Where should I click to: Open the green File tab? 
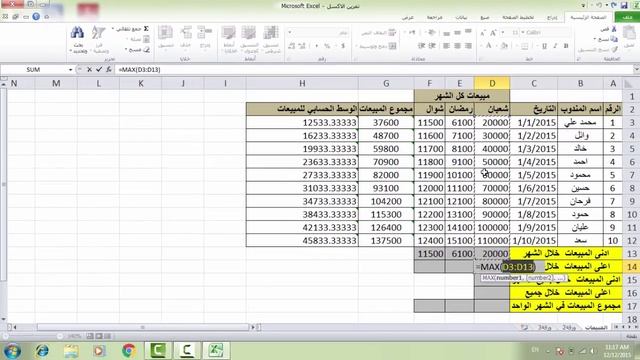tap(627, 18)
